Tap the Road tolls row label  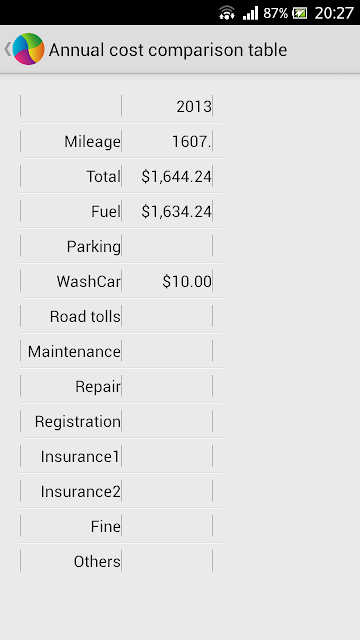pos(85,316)
